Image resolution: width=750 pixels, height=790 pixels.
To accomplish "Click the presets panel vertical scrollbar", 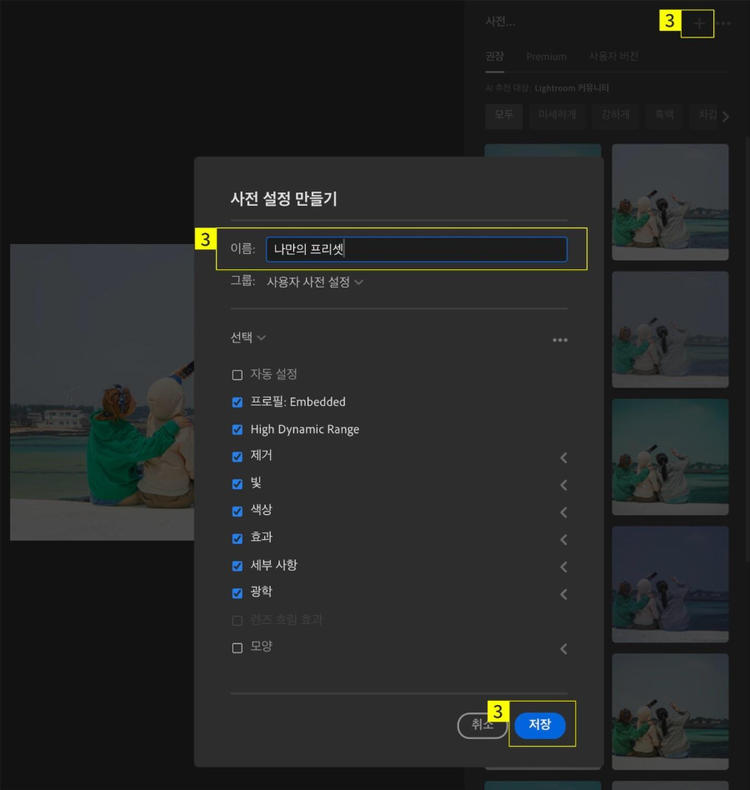I will (x=746, y=350).
